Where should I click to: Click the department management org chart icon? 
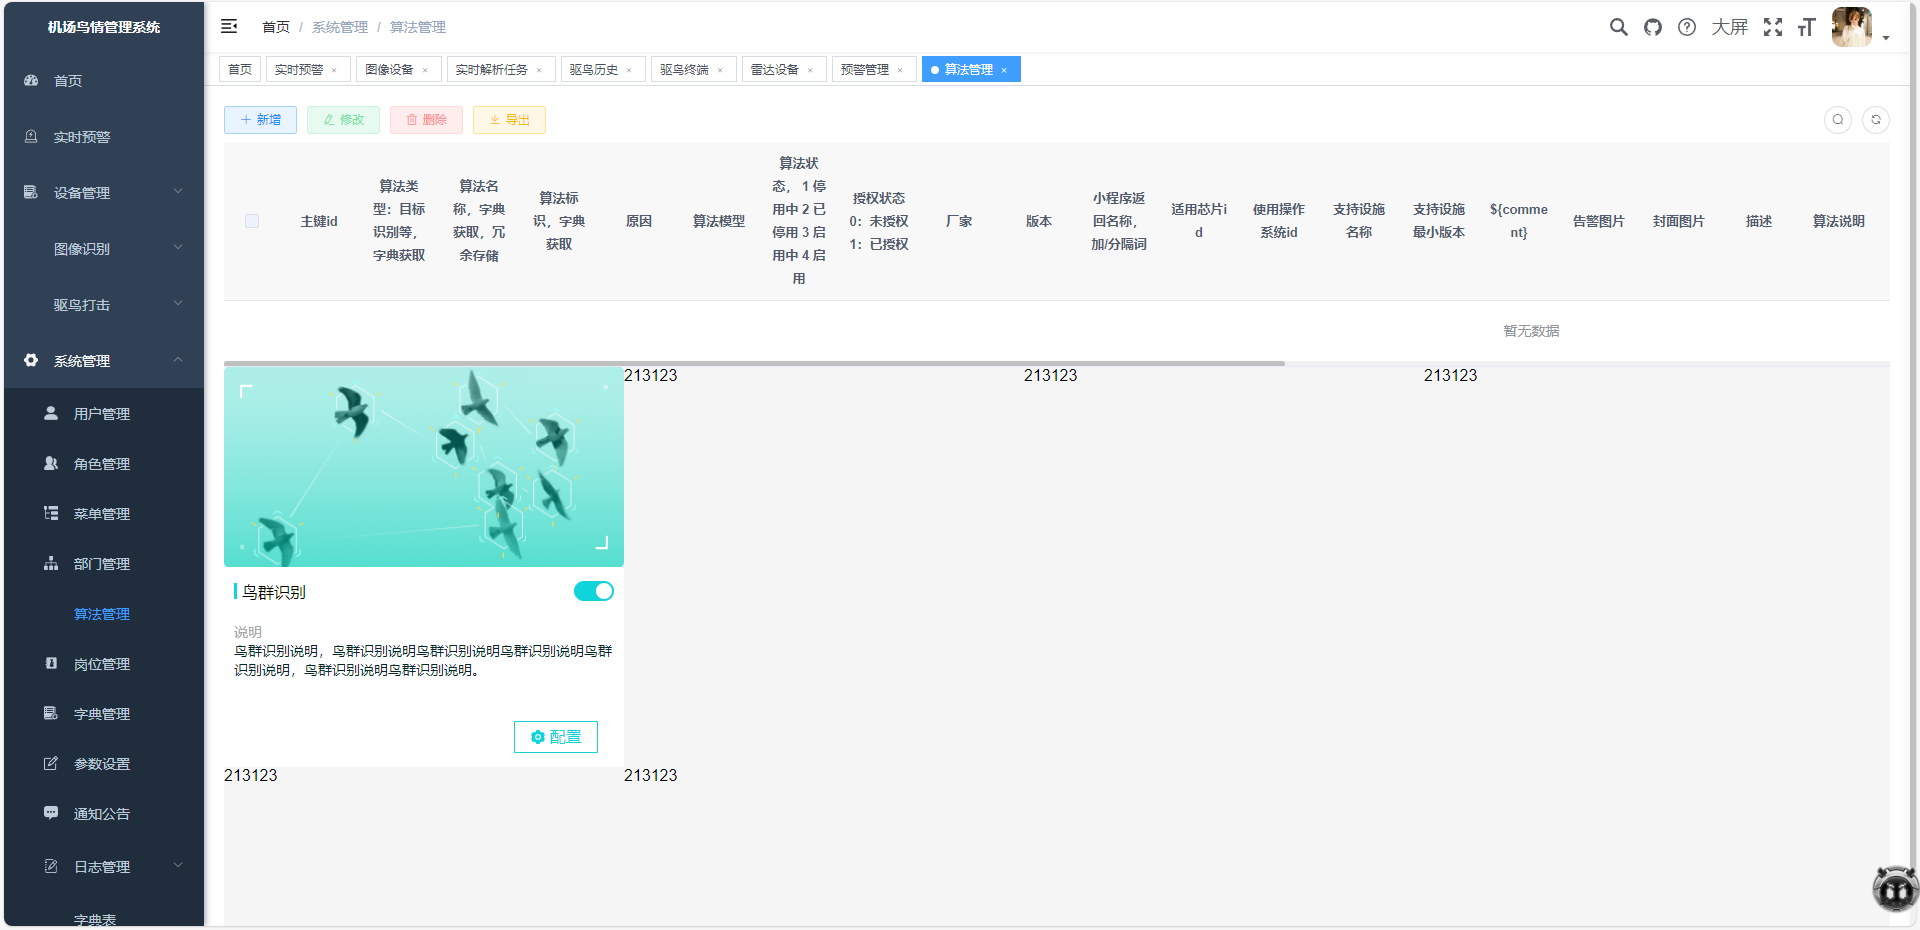click(x=51, y=563)
